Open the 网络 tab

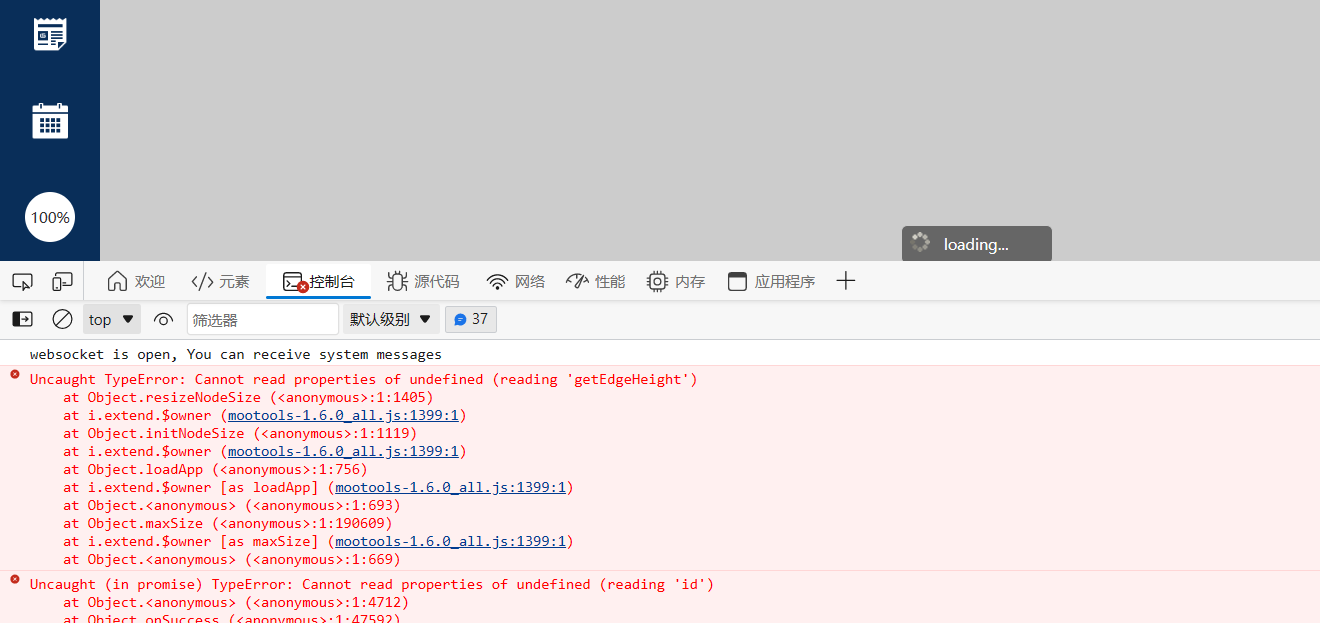(515, 282)
